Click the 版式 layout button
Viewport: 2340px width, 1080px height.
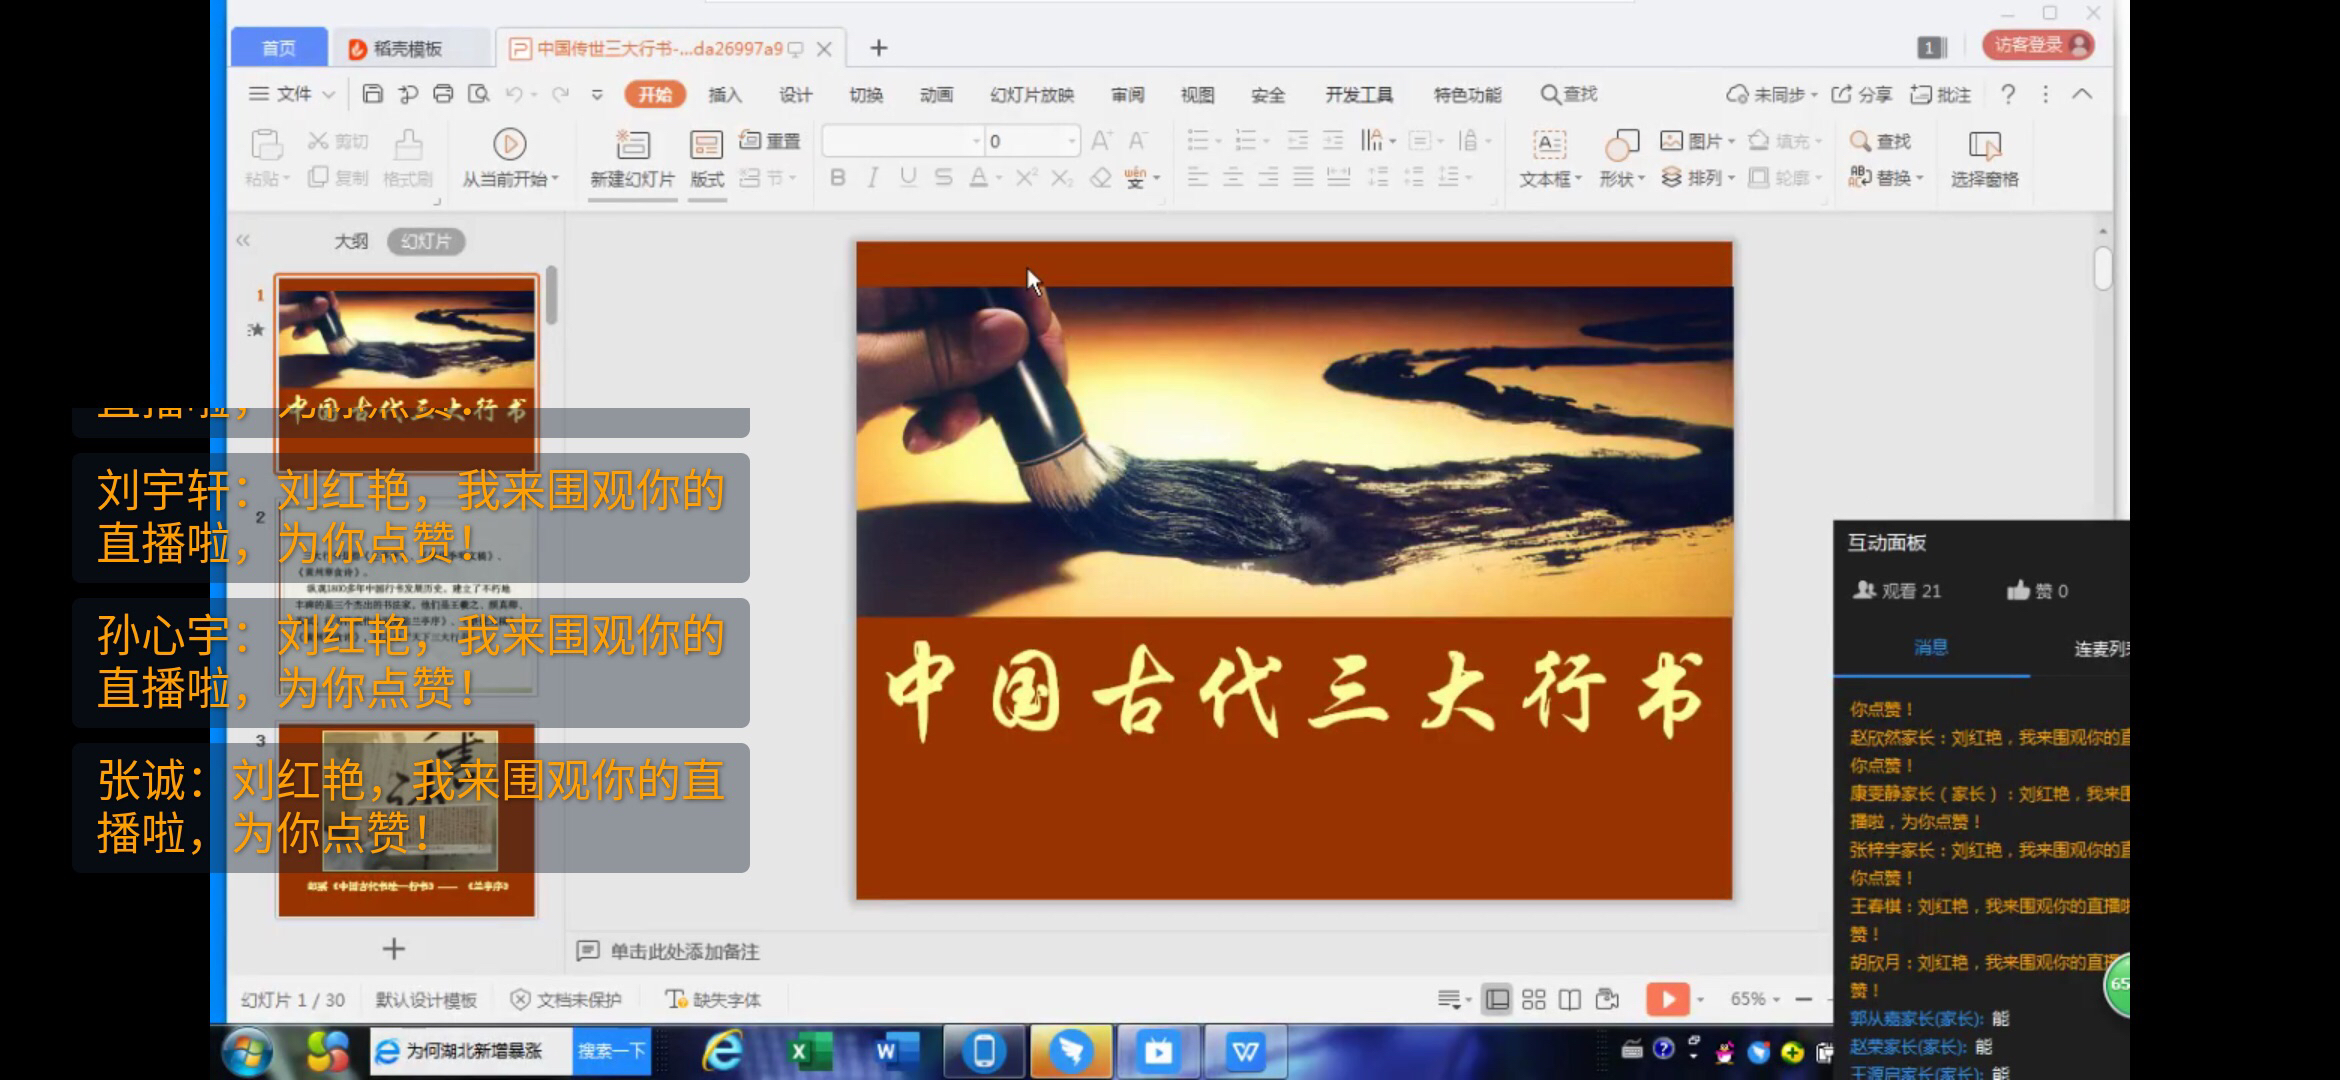point(707,158)
